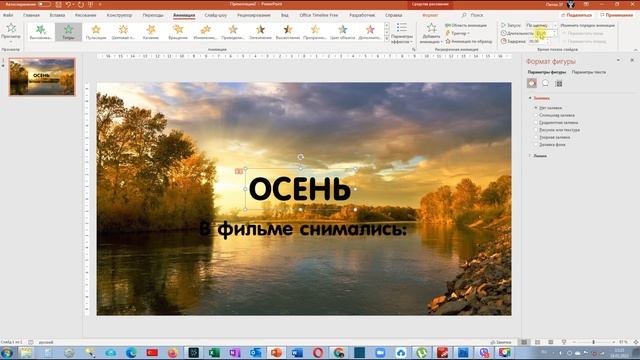Click the Задержка delay field
The height and width of the screenshot is (360, 640).
(x=539, y=41)
